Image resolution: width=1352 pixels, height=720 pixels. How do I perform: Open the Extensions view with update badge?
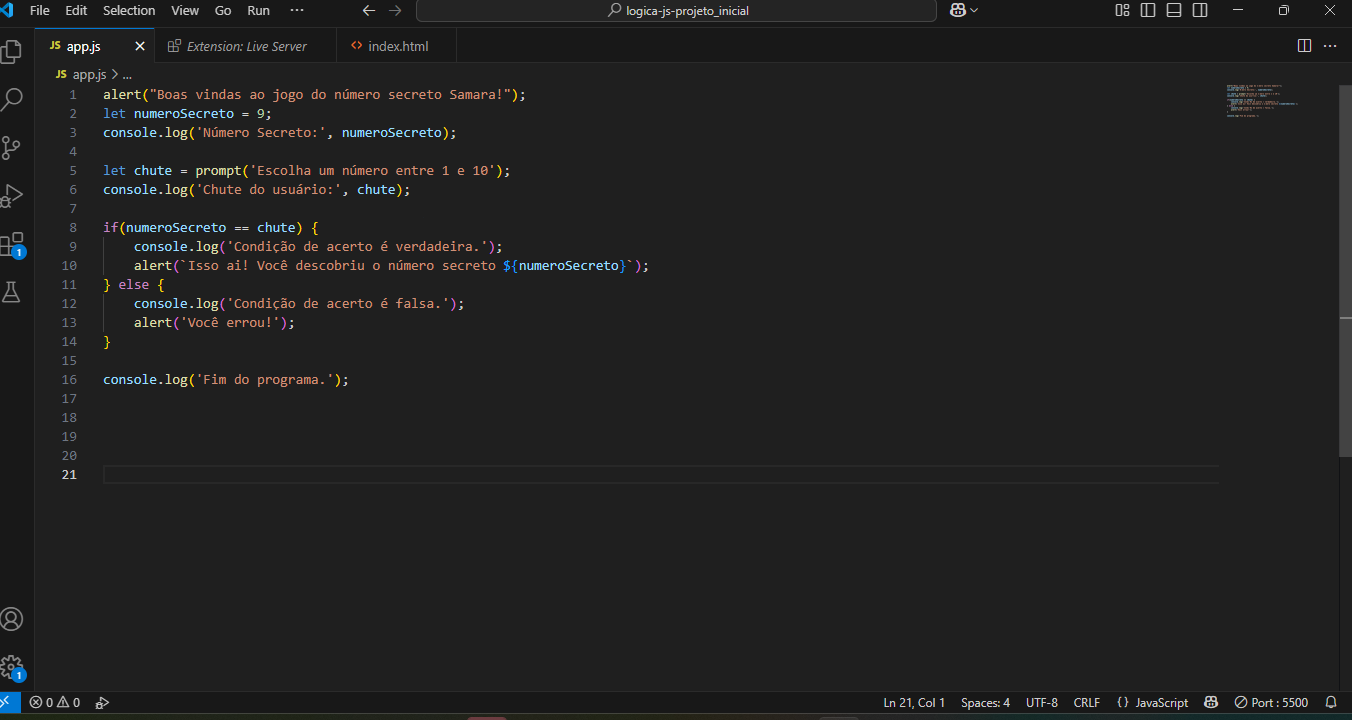click(12, 244)
